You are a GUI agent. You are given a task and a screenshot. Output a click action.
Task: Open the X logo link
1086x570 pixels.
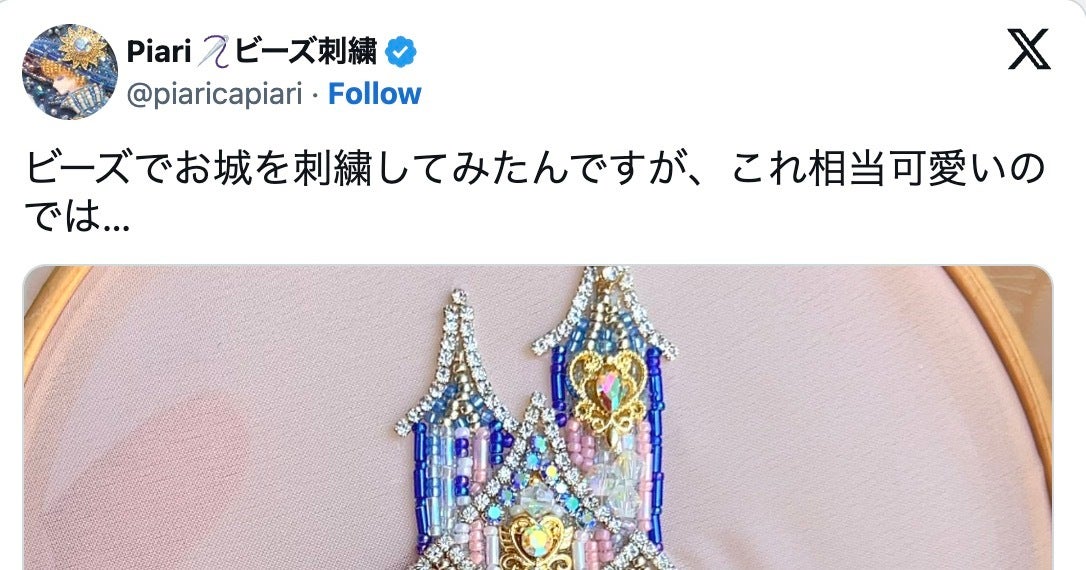(x=1029, y=50)
